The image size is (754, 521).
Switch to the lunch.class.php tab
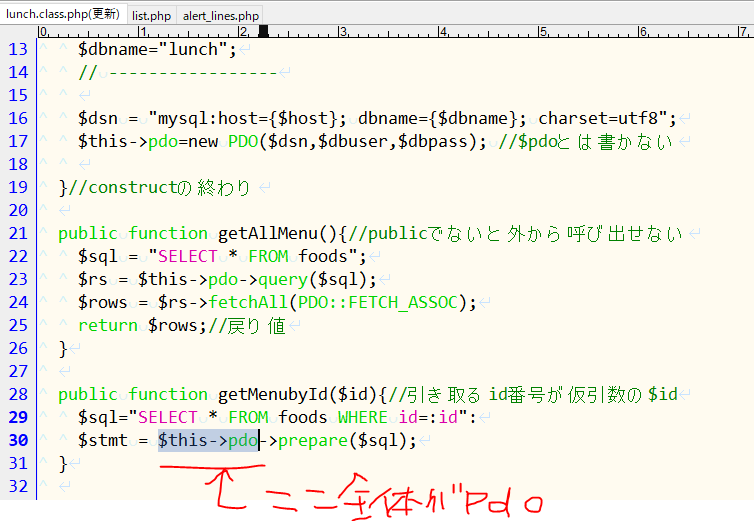pyautogui.click(x=63, y=14)
